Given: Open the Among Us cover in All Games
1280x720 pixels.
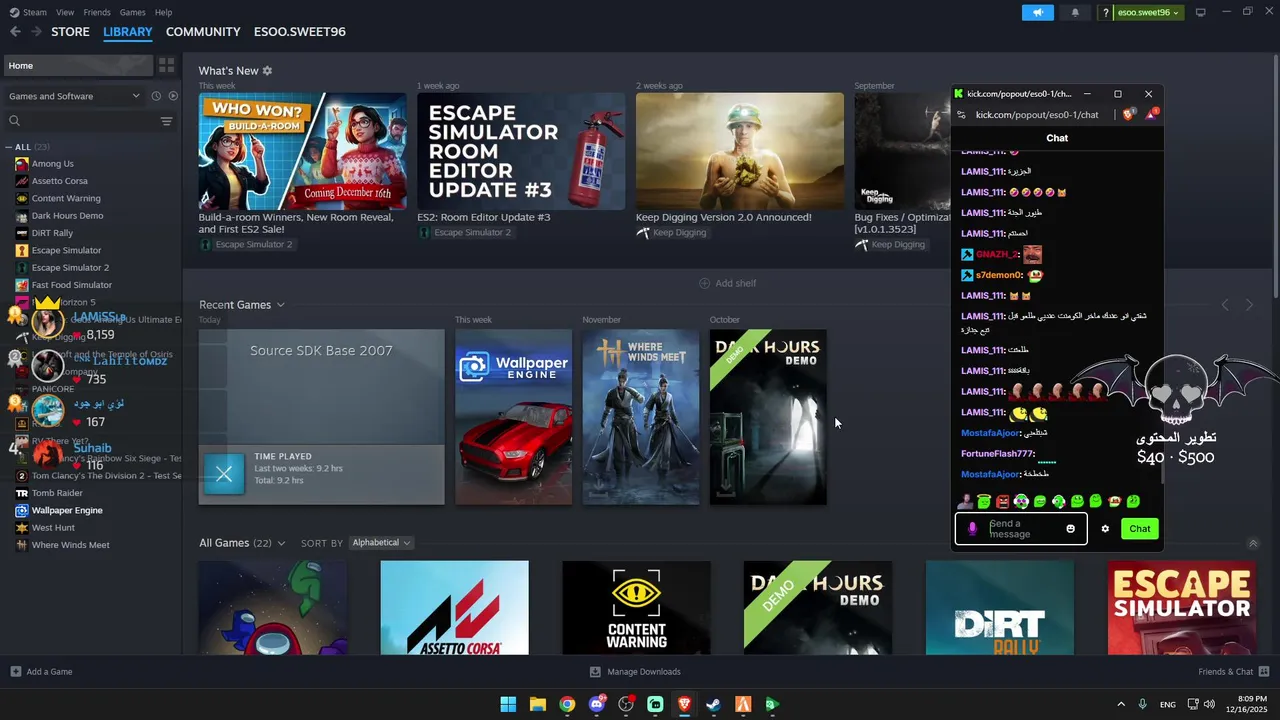Looking at the screenshot, I should click(x=273, y=608).
